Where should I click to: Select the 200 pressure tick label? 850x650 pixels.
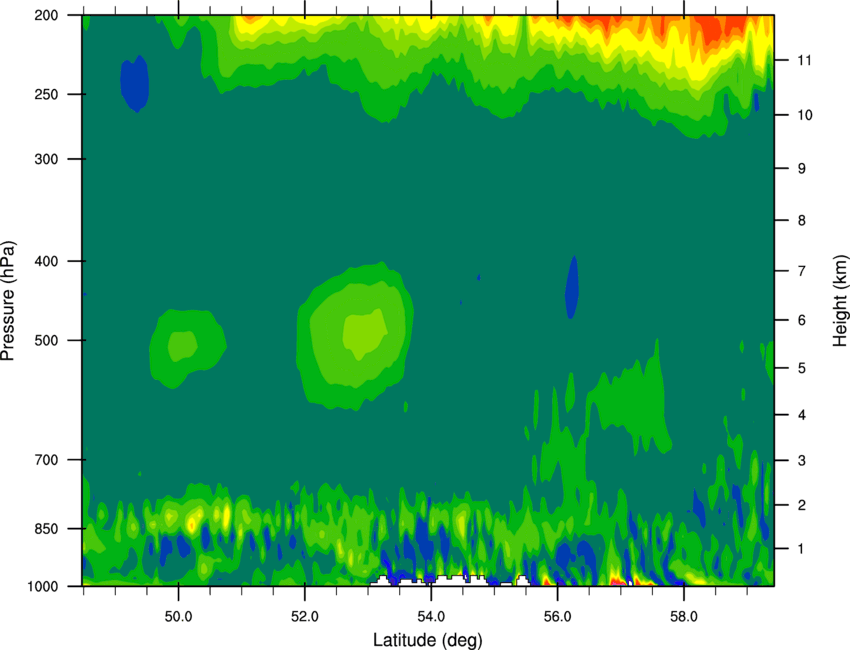[47, 16]
